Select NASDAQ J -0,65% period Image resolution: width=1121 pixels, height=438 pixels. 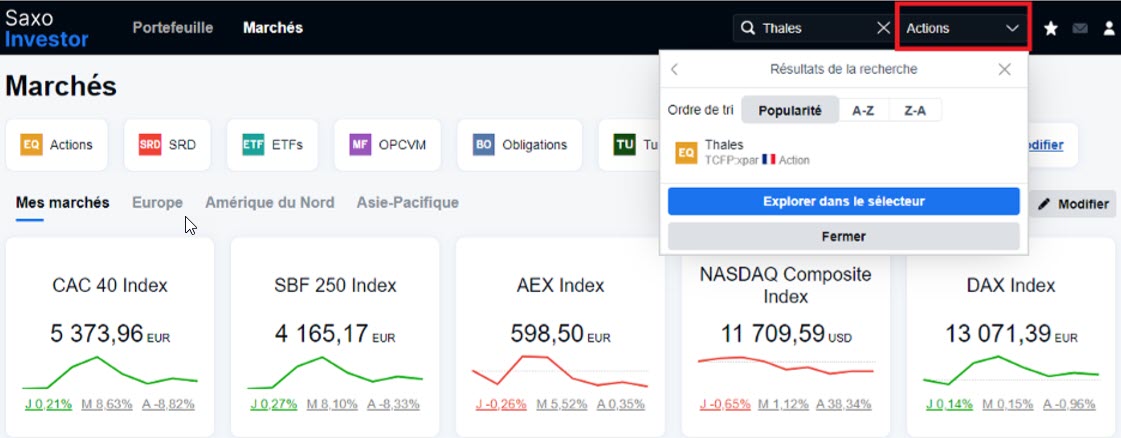pos(727,404)
